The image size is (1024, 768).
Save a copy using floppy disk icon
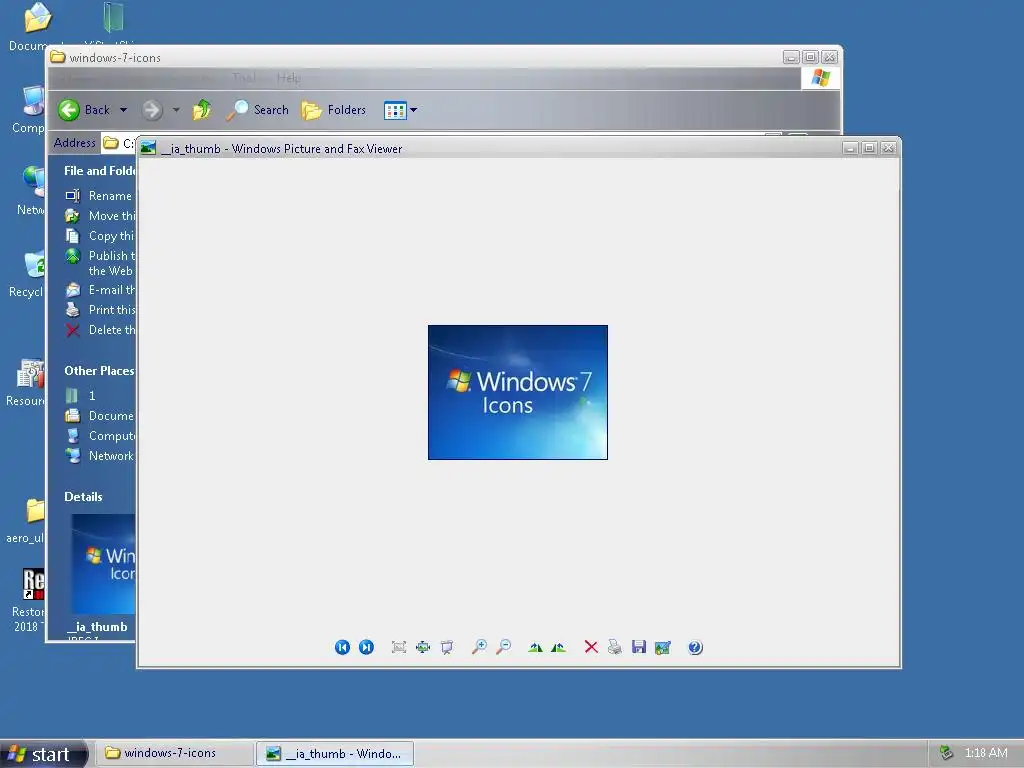pyautogui.click(x=639, y=647)
